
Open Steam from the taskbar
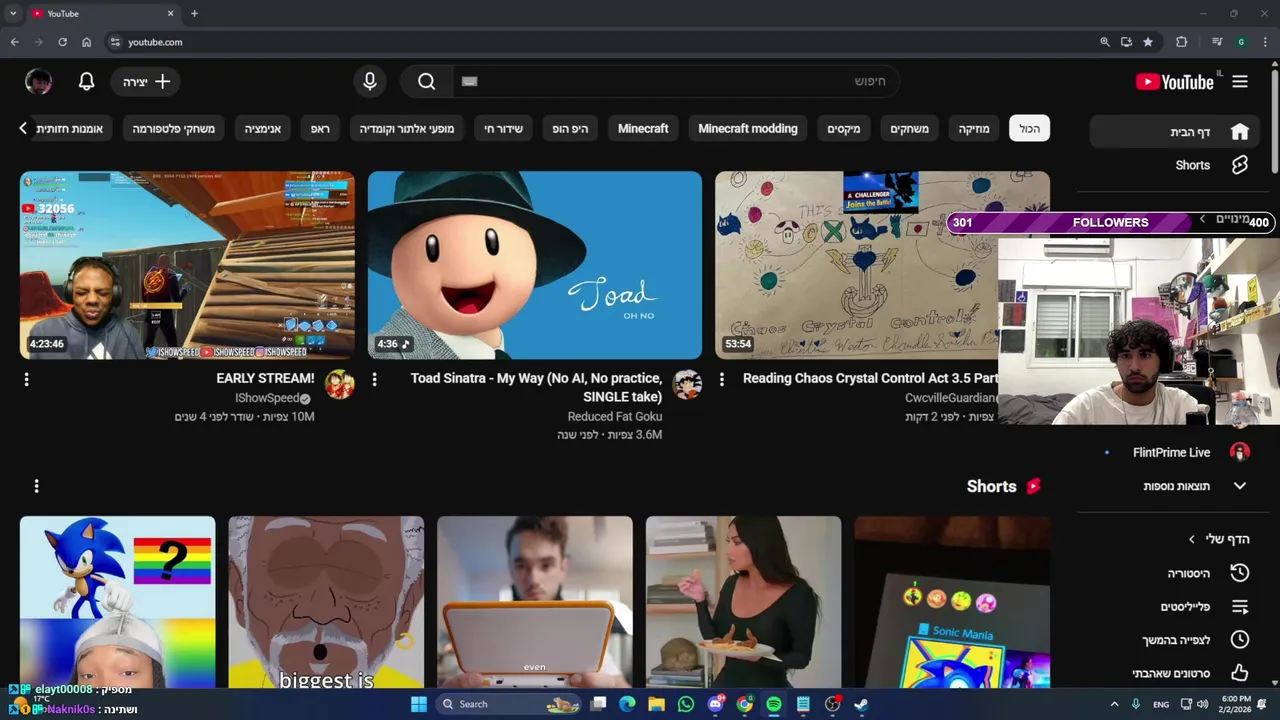click(861, 704)
